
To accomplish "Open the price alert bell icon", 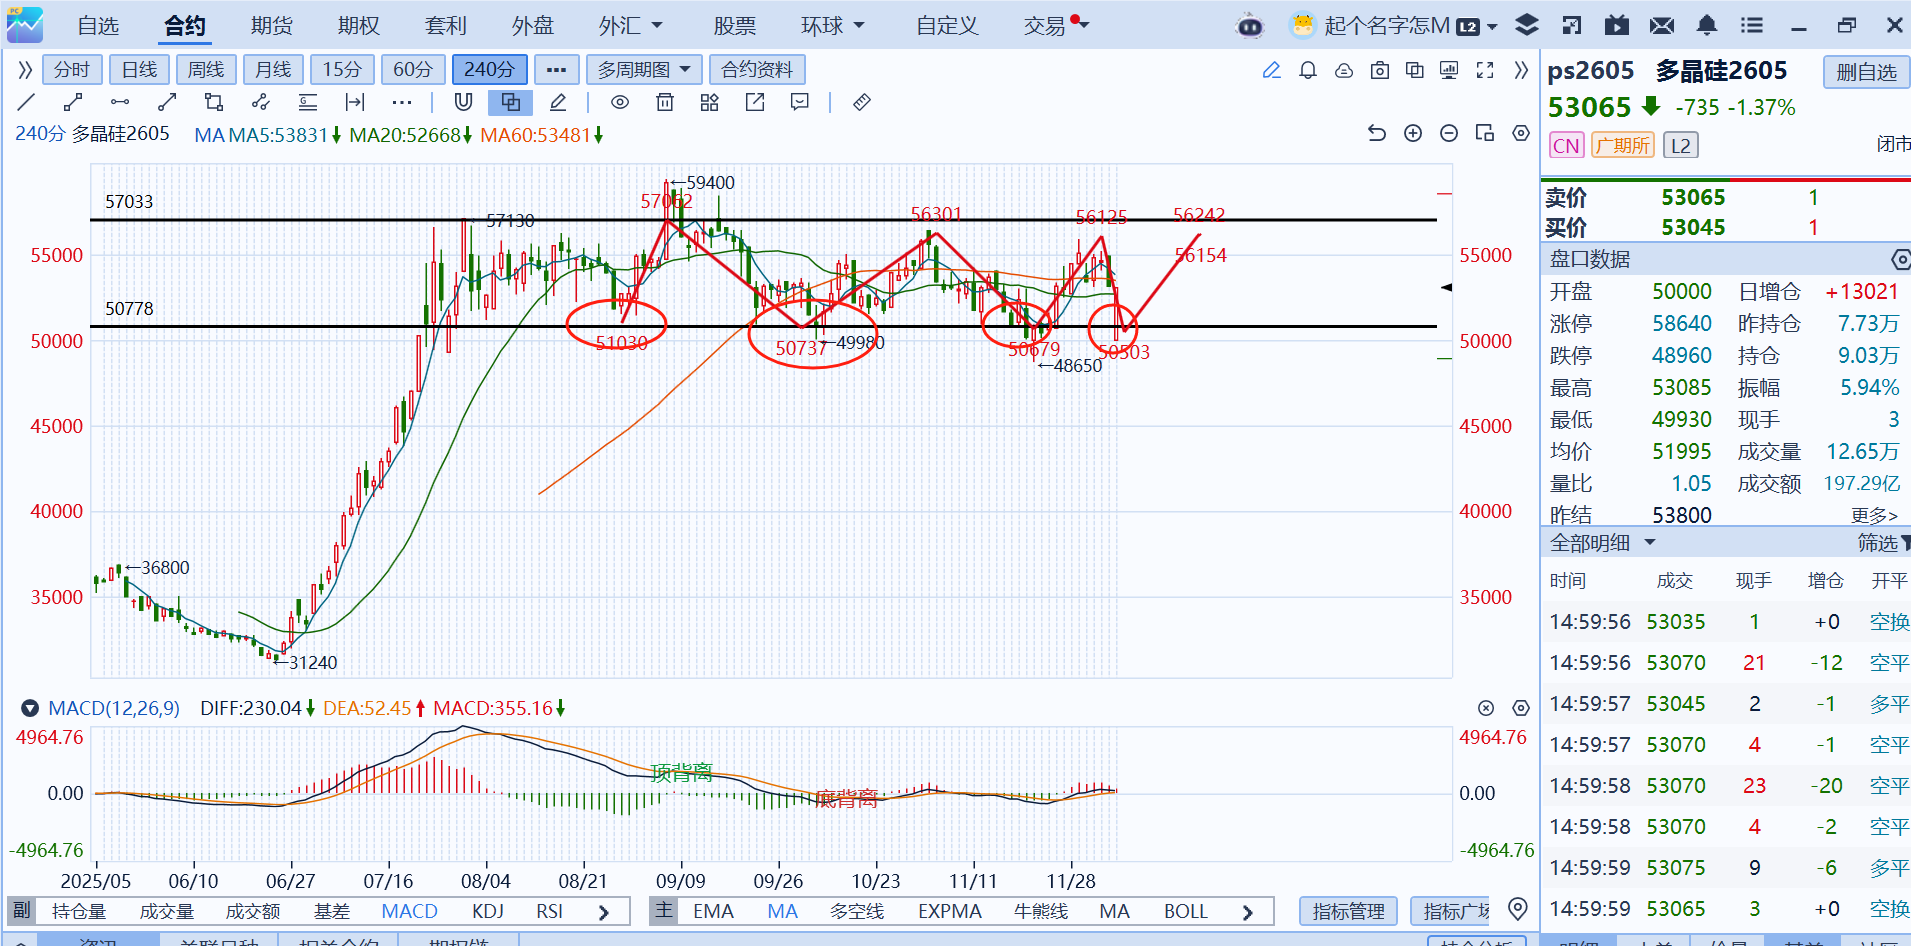I will coord(1307,70).
